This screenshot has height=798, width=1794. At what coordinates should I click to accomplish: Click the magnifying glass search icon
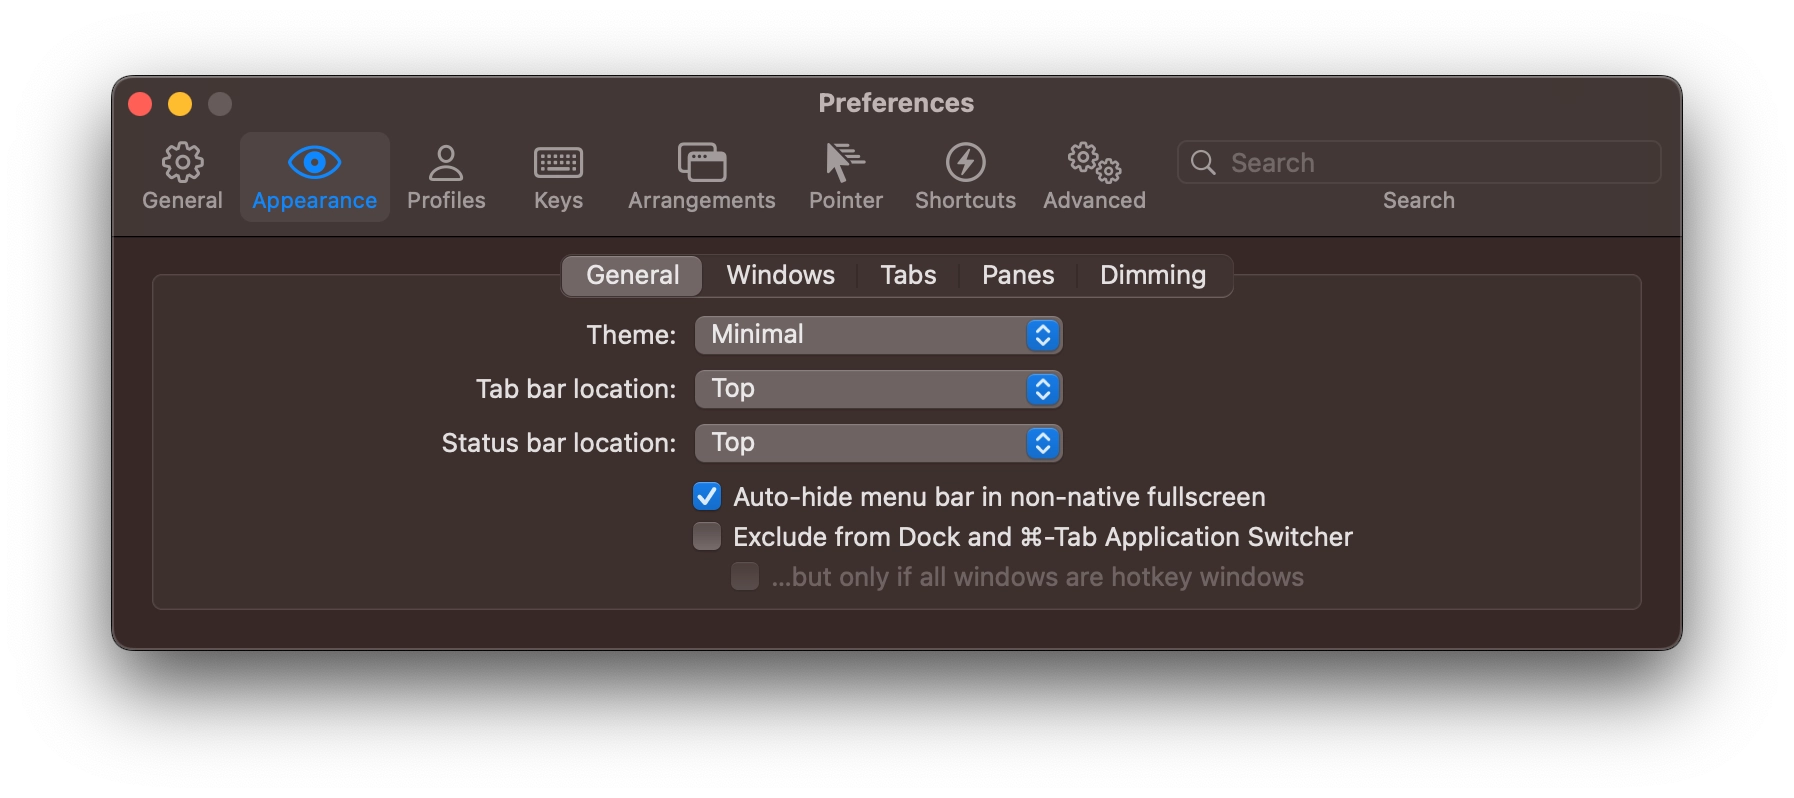pyautogui.click(x=1203, y=162)
